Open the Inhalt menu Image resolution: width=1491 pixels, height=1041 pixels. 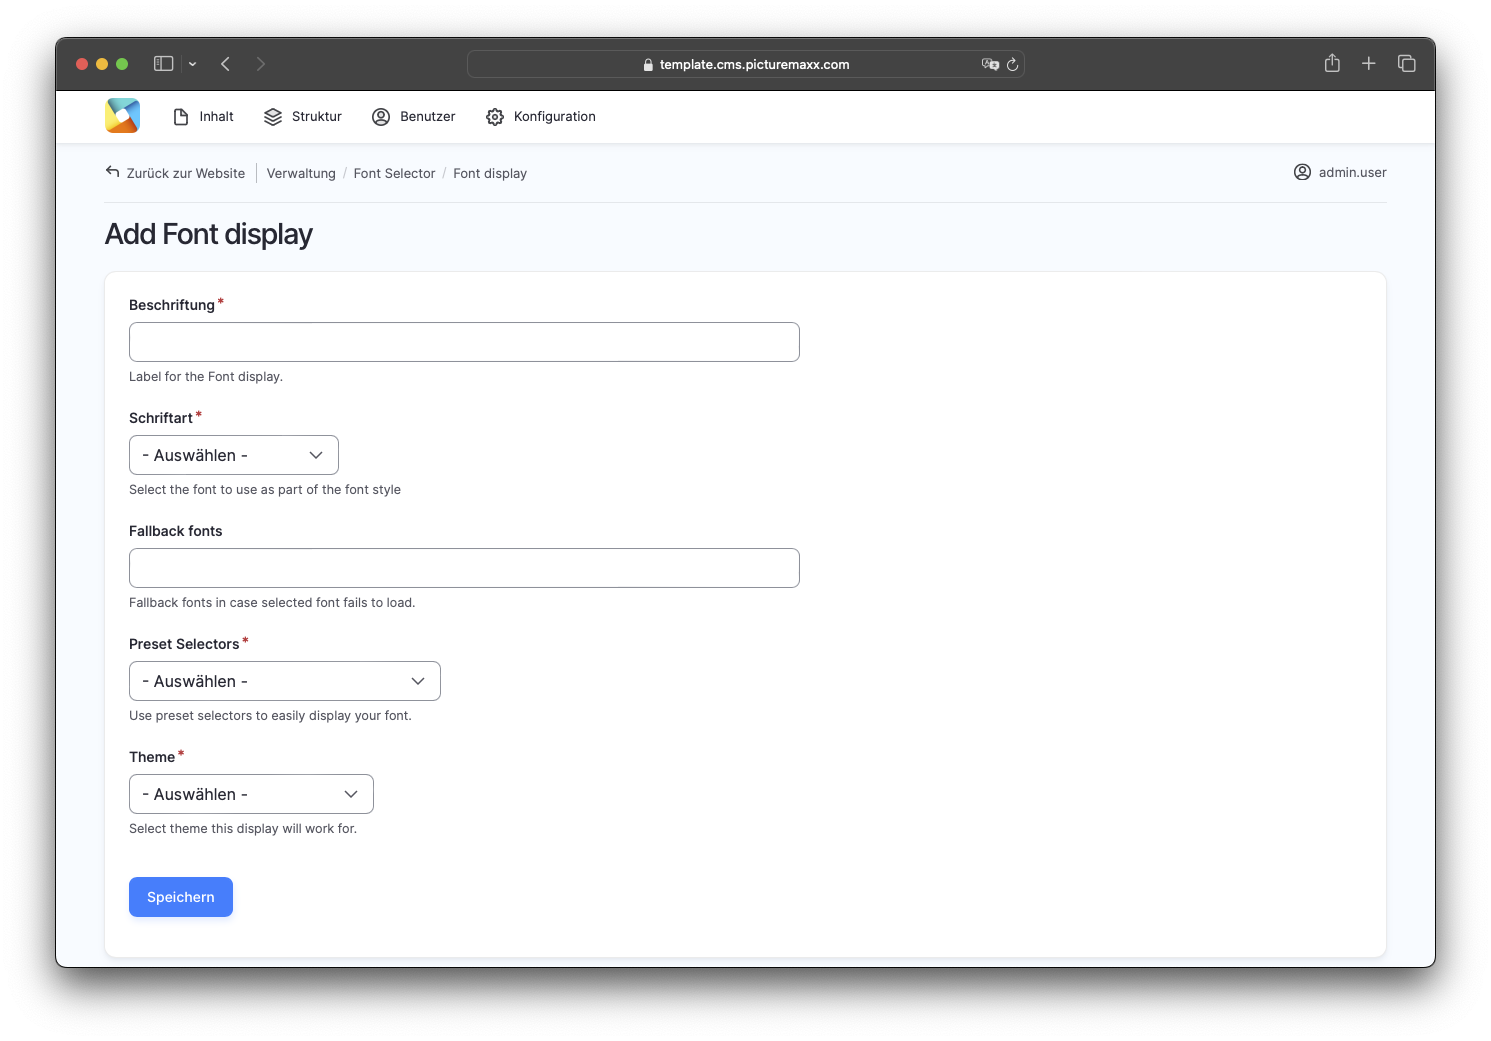203,117
